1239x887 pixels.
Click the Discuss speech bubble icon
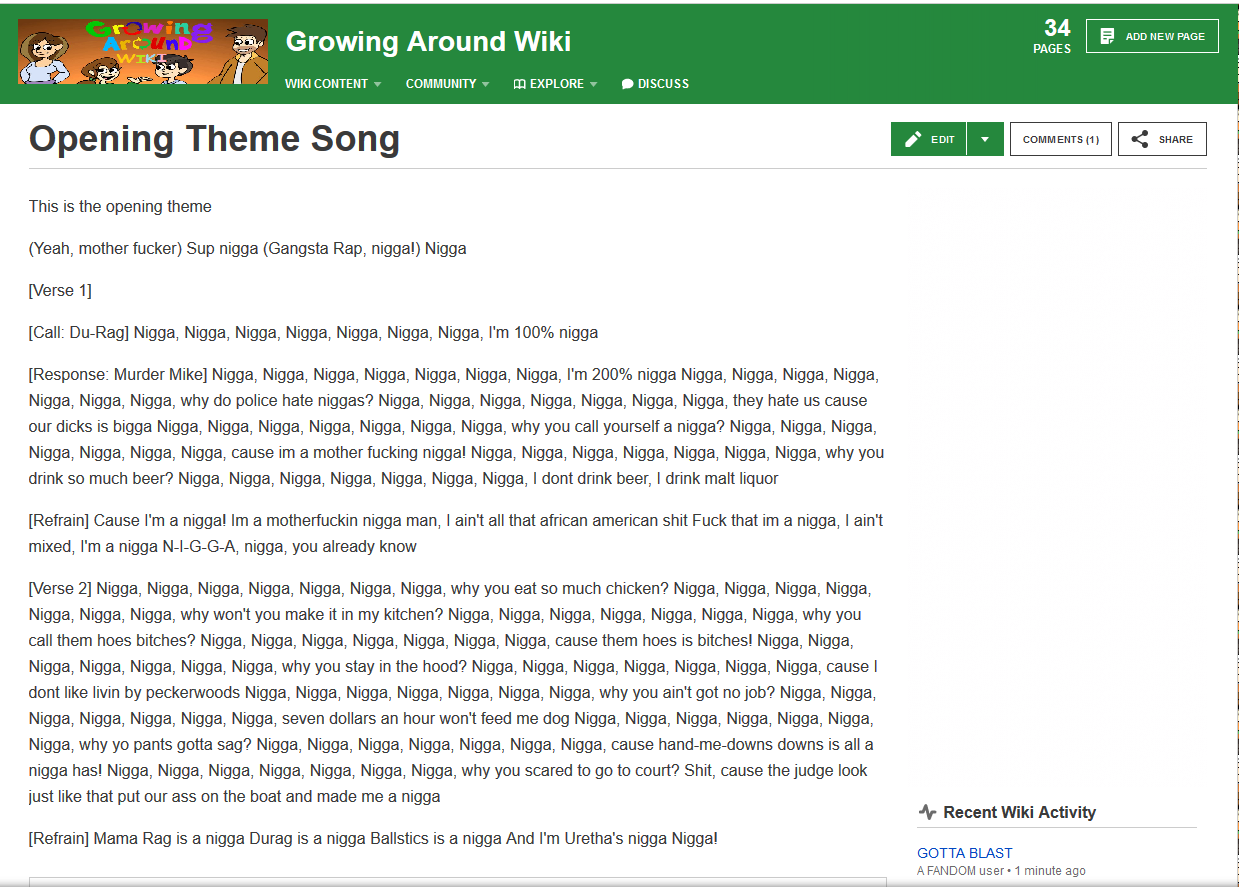pos(627,84)
